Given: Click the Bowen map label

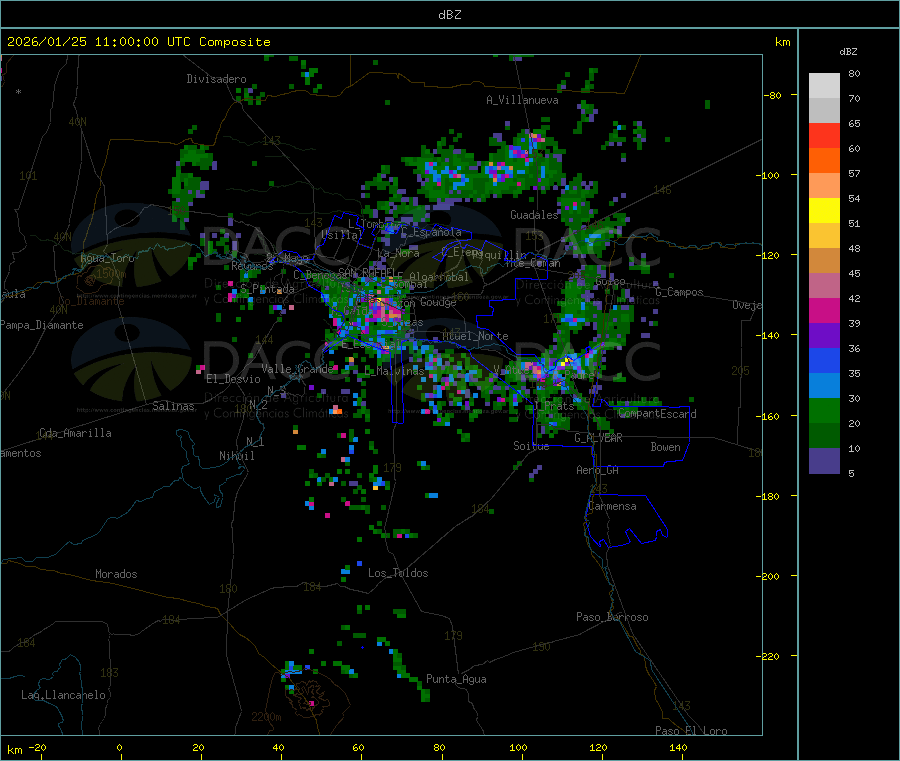Looking at the screenshot, I should [666, 447].
